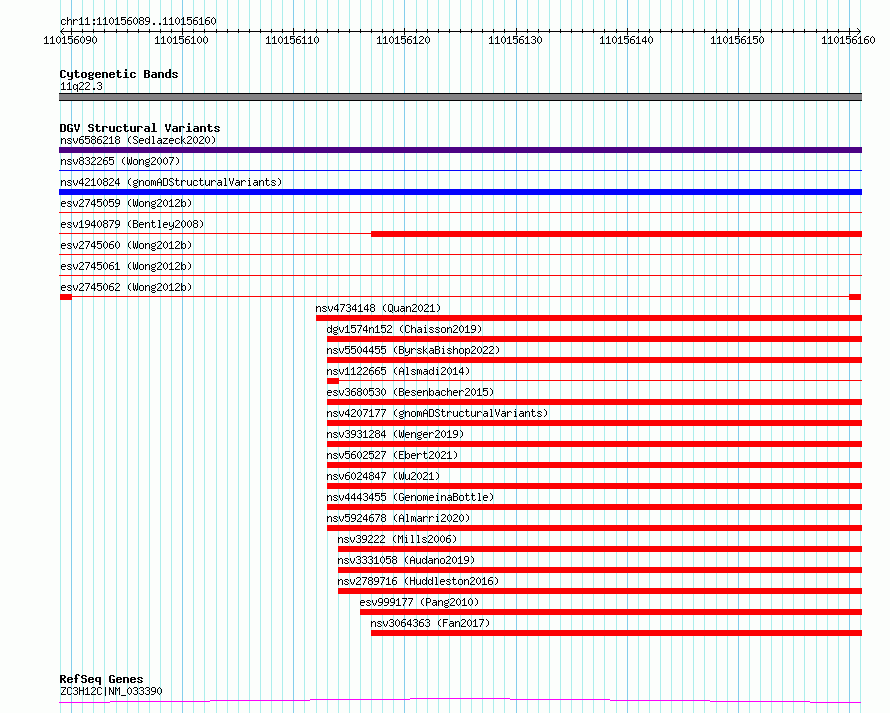
Task: Open variant nsv4207177 (gnomADStructuralVariants)
Action: click(437, 413)
